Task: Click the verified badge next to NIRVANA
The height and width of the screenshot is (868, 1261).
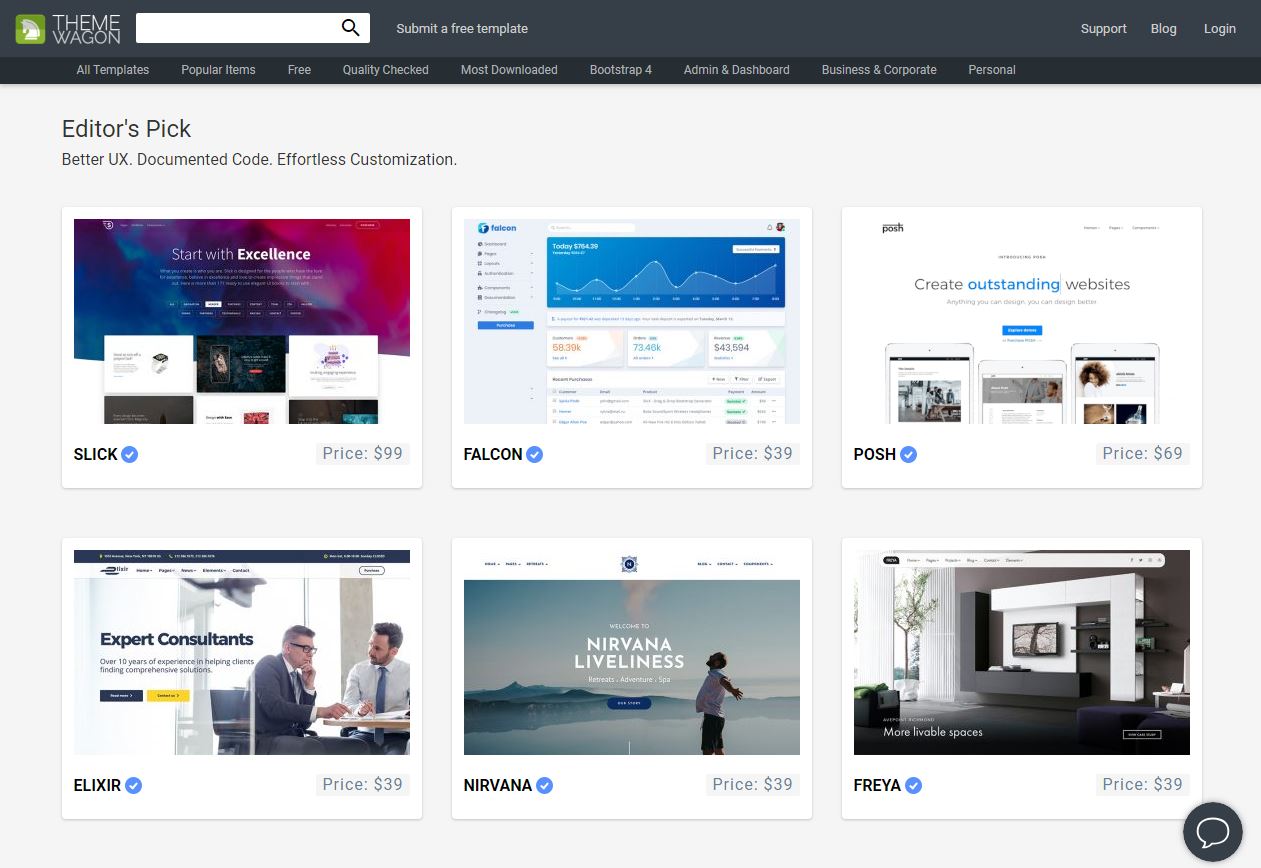Action: pos(545,785)
